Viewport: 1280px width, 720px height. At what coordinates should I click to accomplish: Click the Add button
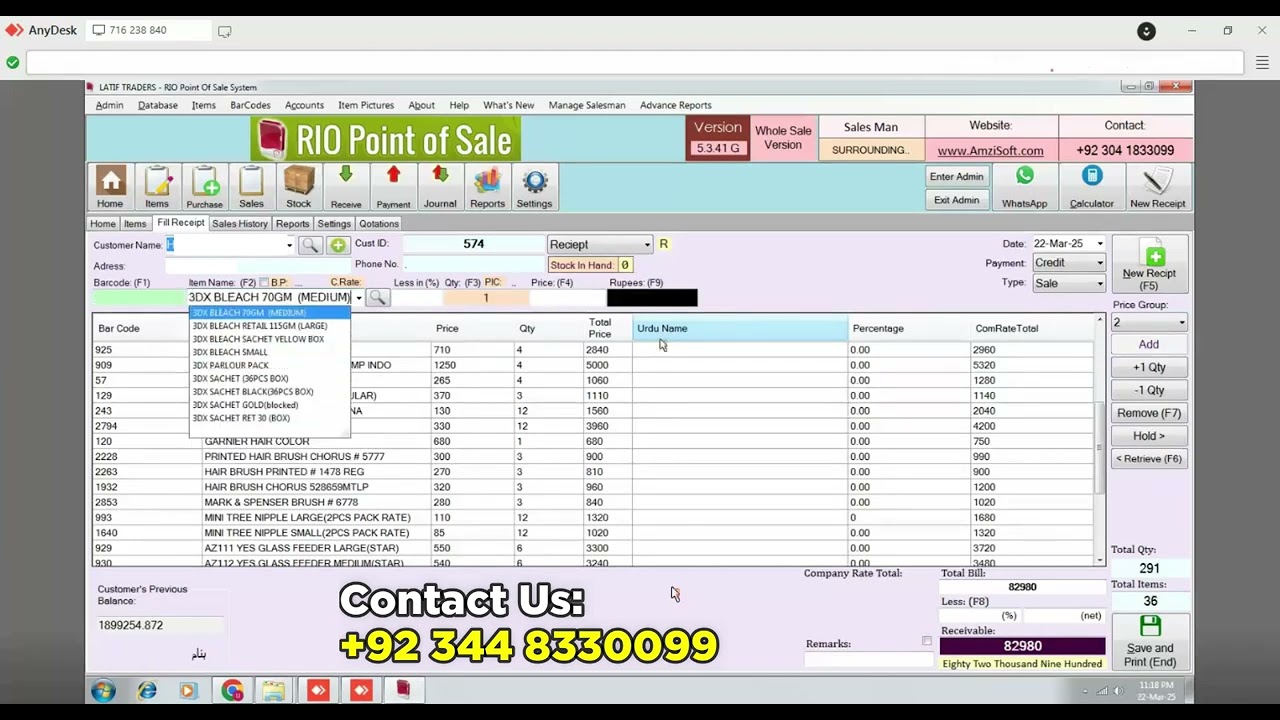click(x=1149, y=344)
